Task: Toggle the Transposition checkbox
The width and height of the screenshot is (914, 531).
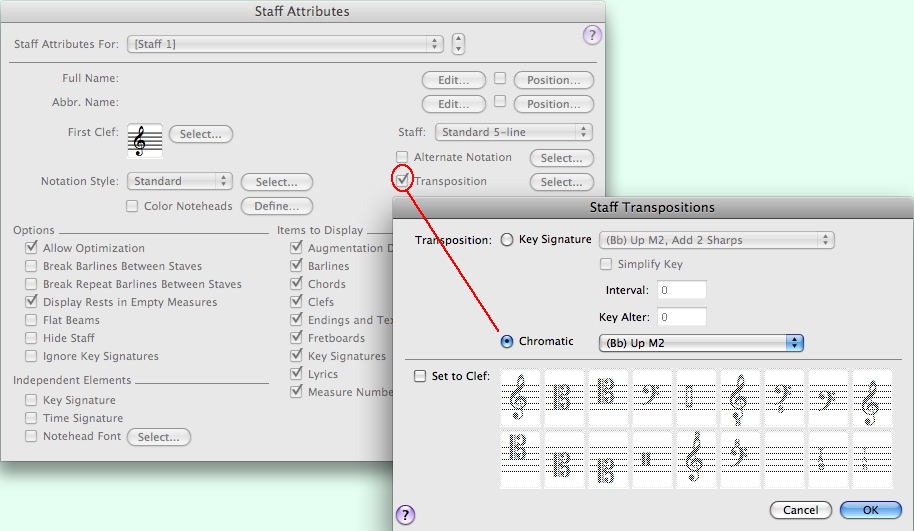Action: 402,181
